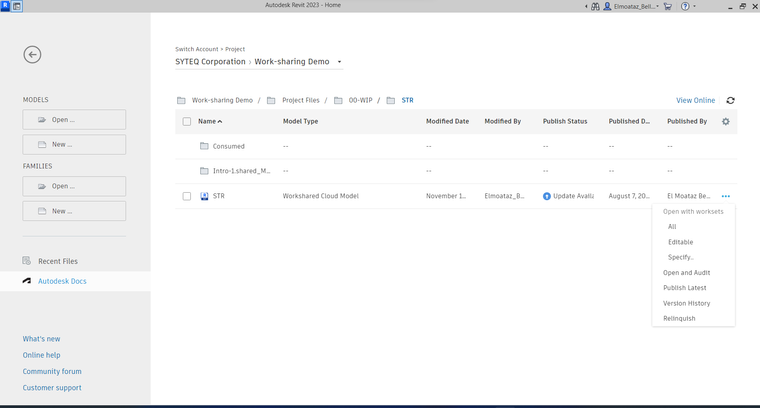This screenshot has height=408, width=760.
Task: Click the 00-WIP breadcrumb folder icon
Action: (x=338, y=100)
